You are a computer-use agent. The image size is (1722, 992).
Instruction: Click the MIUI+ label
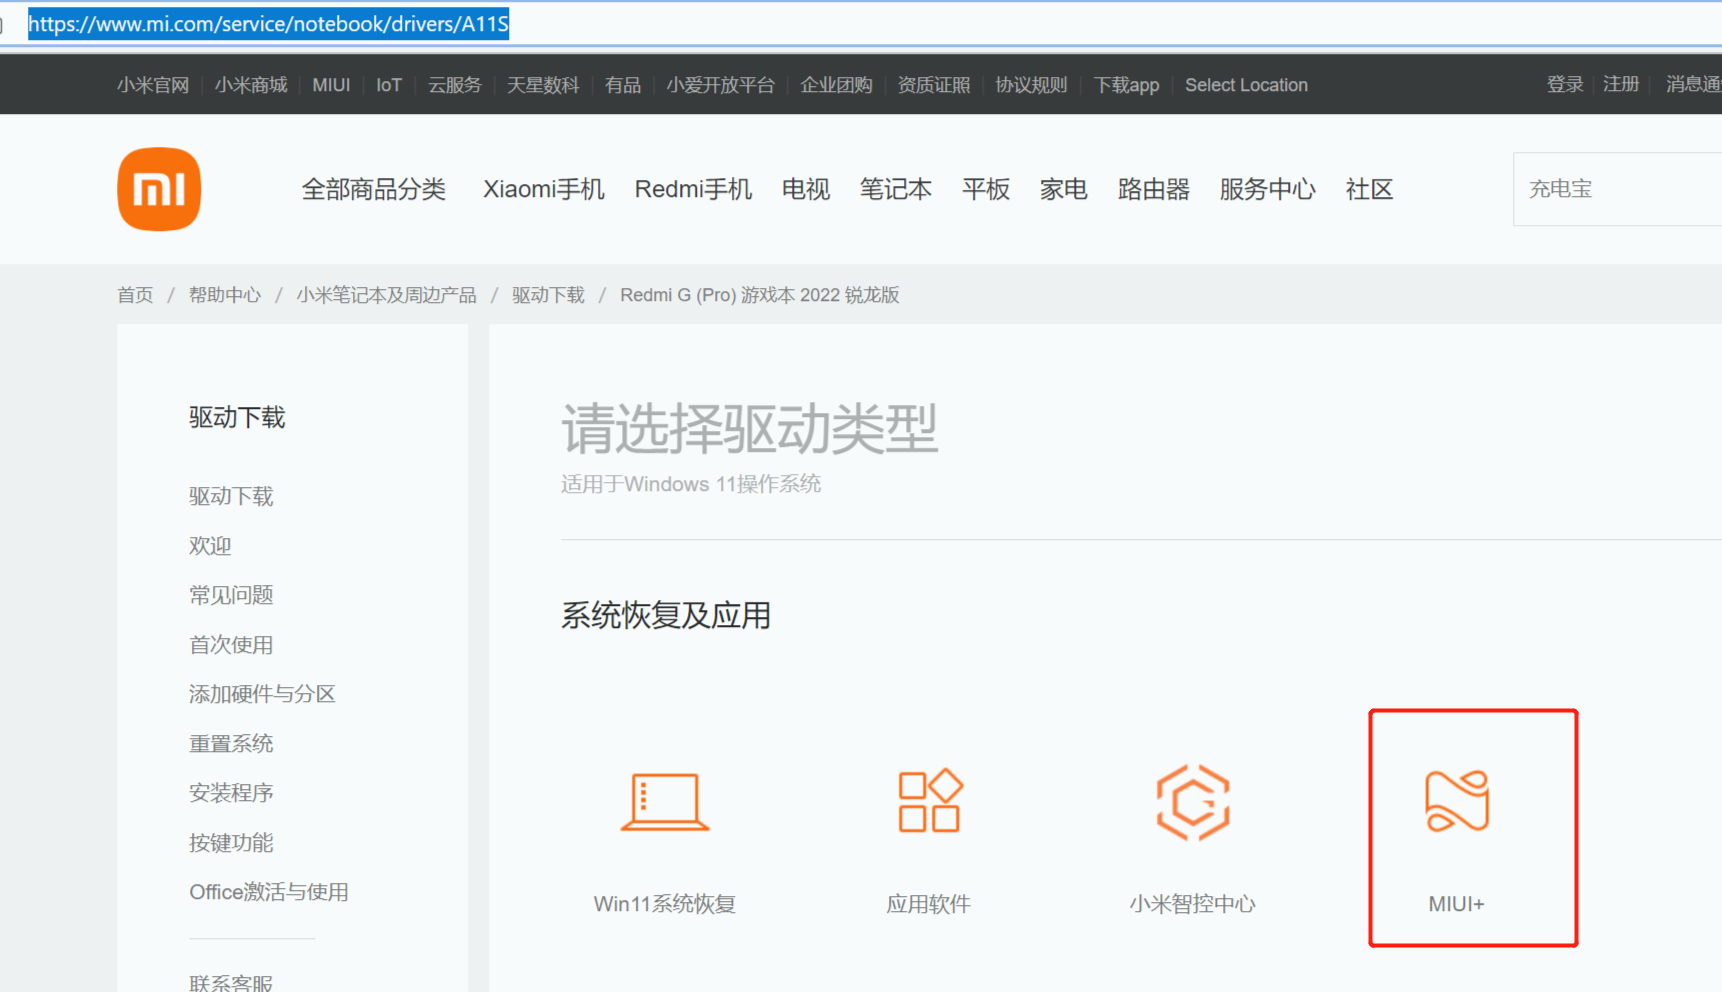[x=1456, y=904]
